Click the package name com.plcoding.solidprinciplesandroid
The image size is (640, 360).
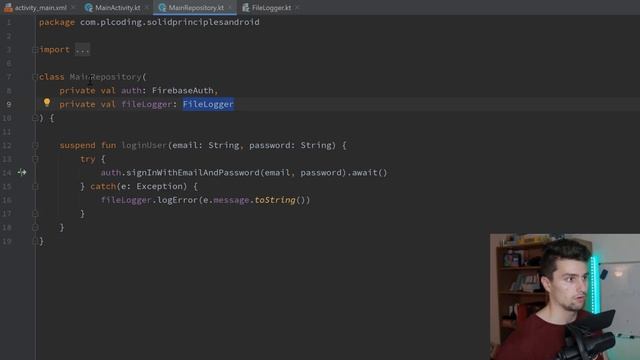pos(170,22)
